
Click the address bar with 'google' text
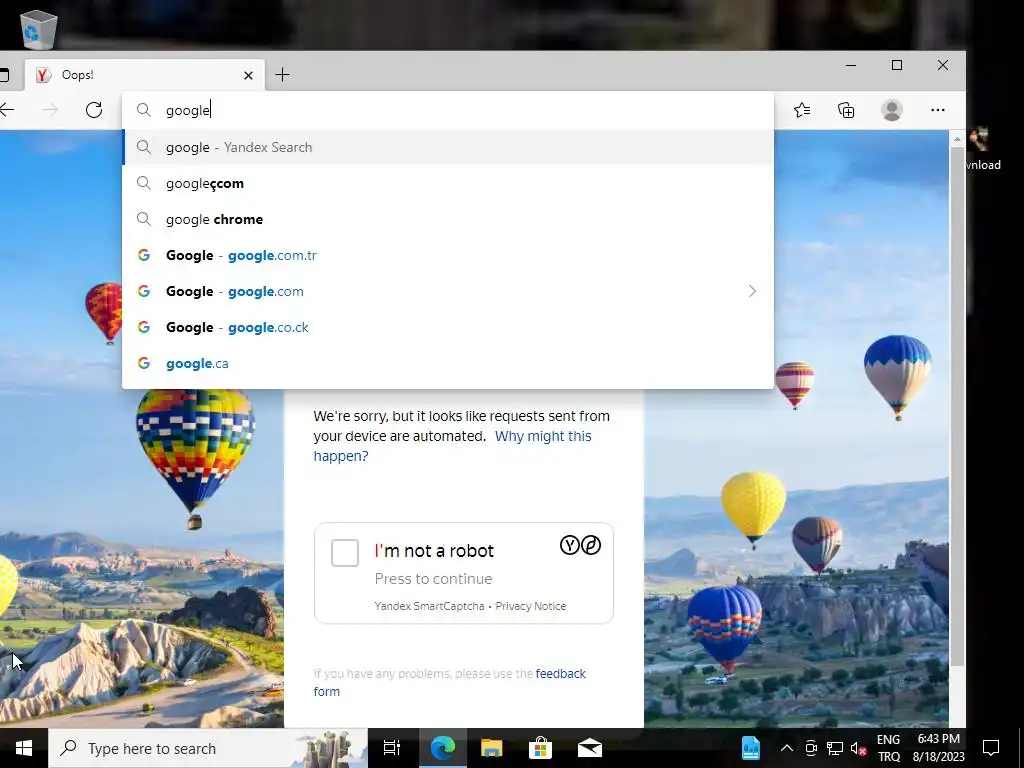click(x=447, y=110)
